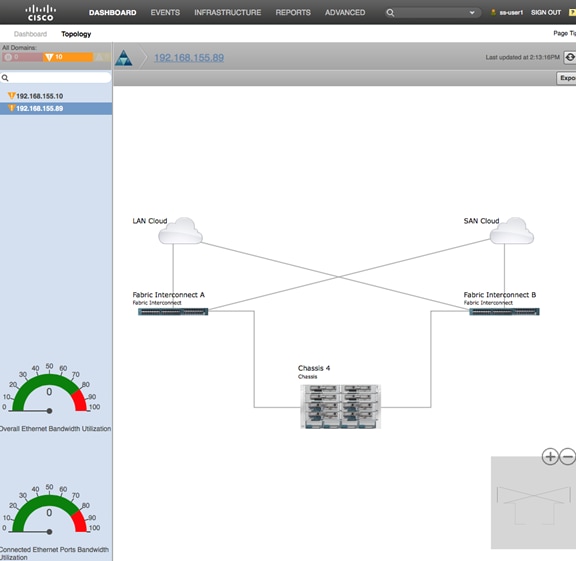Open the REPORTS menu
This screenshot has height=561, width=576.
293,12
